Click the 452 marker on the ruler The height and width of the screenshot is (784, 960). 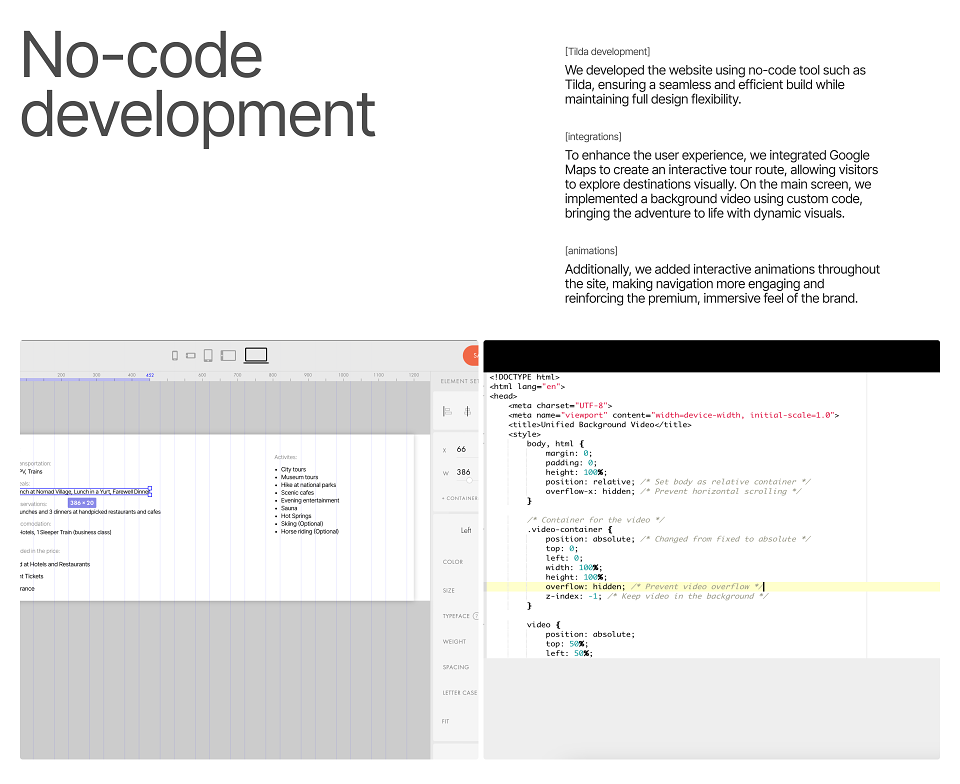[x=150, y=375]
